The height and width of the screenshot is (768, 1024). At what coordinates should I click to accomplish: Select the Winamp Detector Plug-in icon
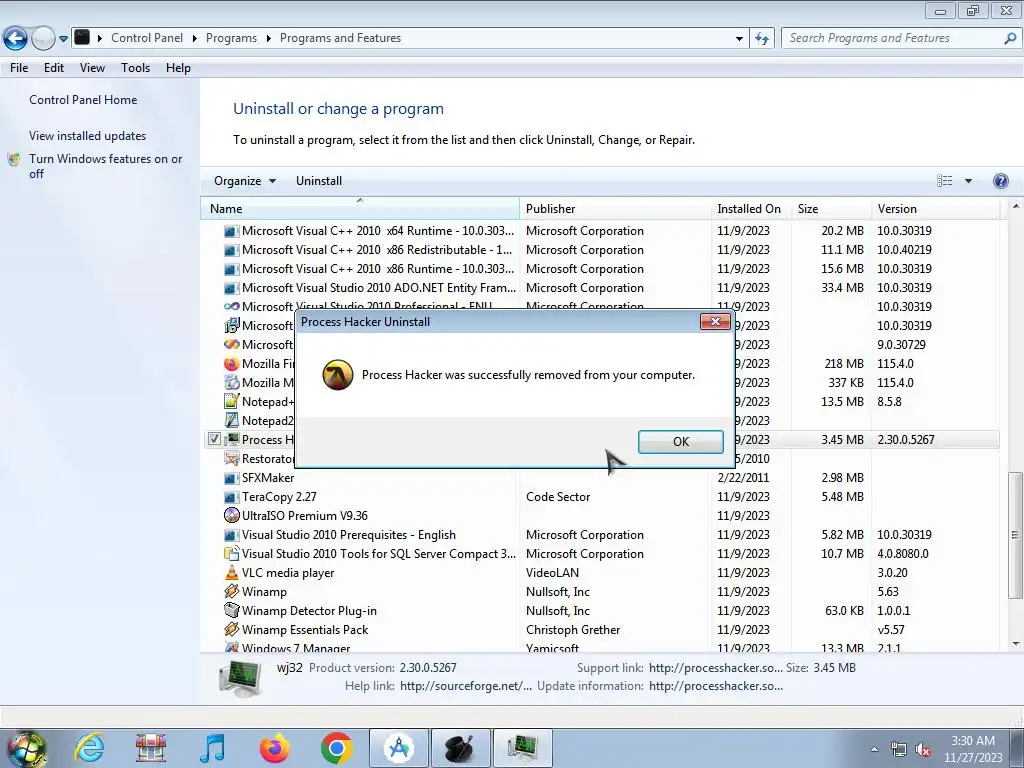click(x=231, y=611)
